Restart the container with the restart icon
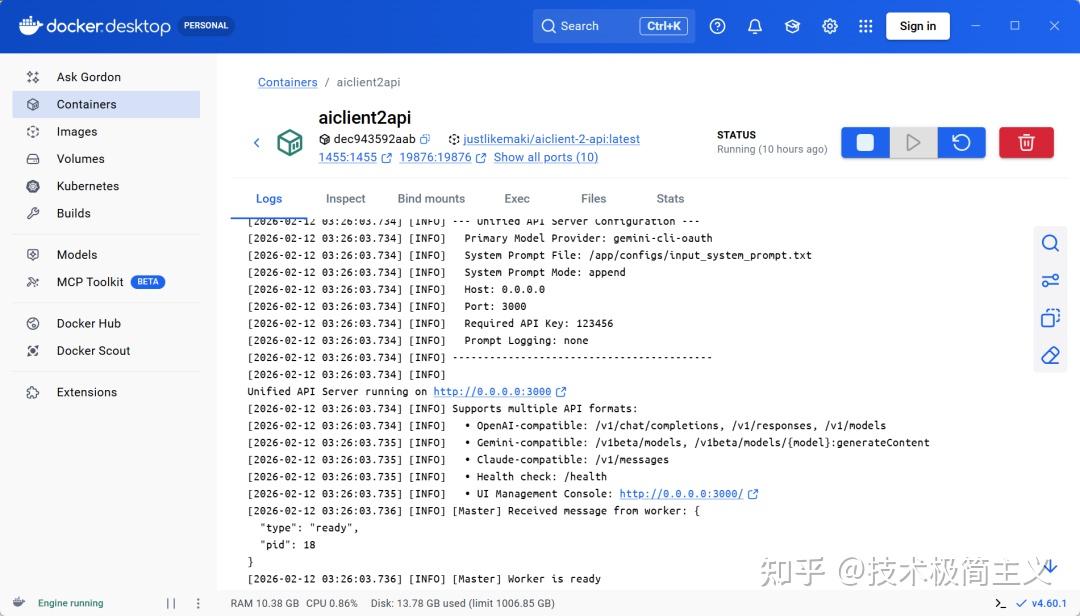The image size is (1080, 616). [x=961, y=143]
